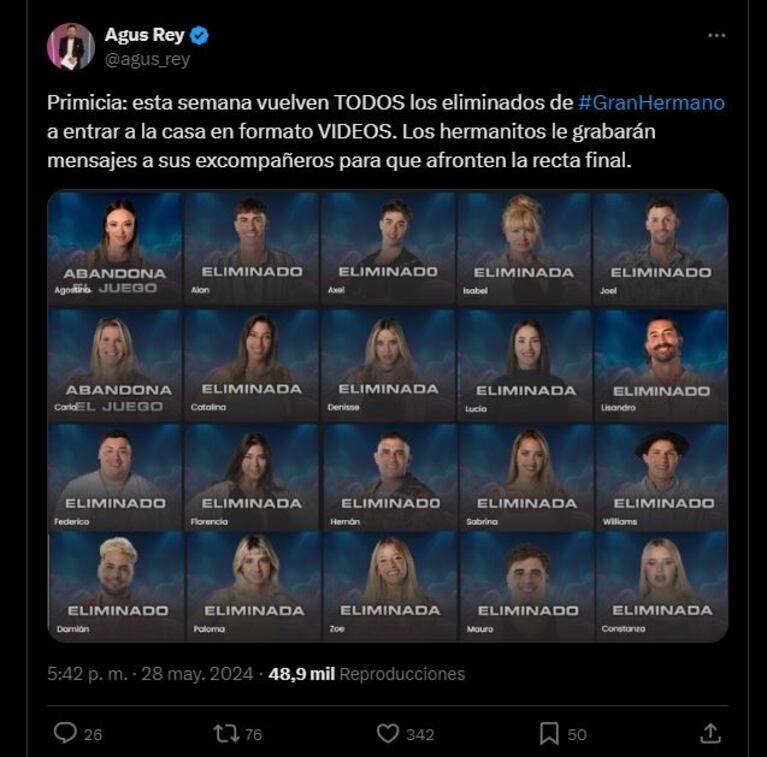Open Agostina's contestant image
This screenshot has width=767, height=757.
(115, 248)
